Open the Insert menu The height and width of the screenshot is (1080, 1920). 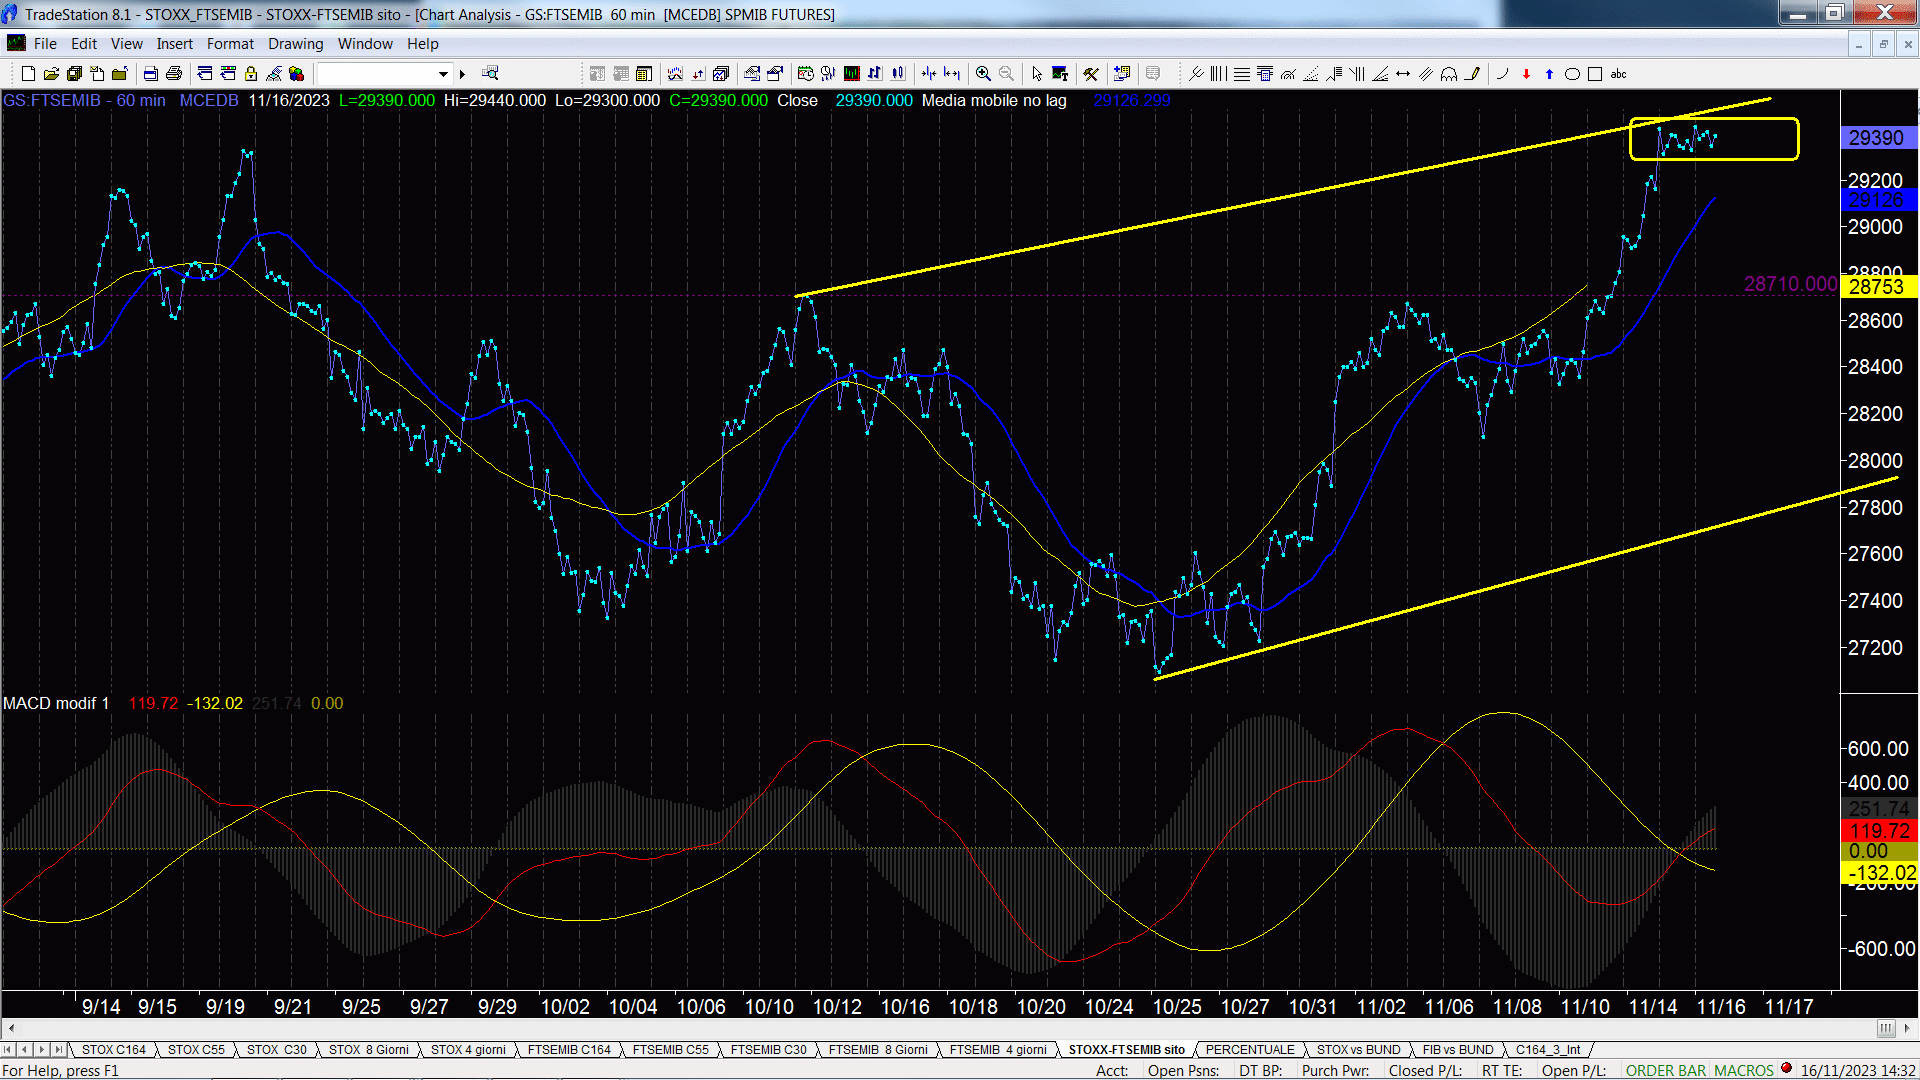174,44
